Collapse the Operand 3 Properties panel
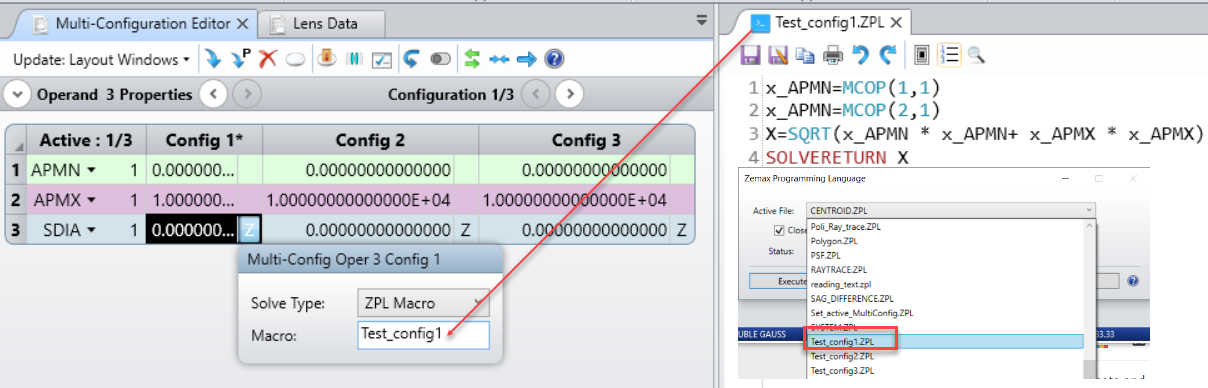The height and width of the screenshot is (388, 1208). (x=17, y=95)
